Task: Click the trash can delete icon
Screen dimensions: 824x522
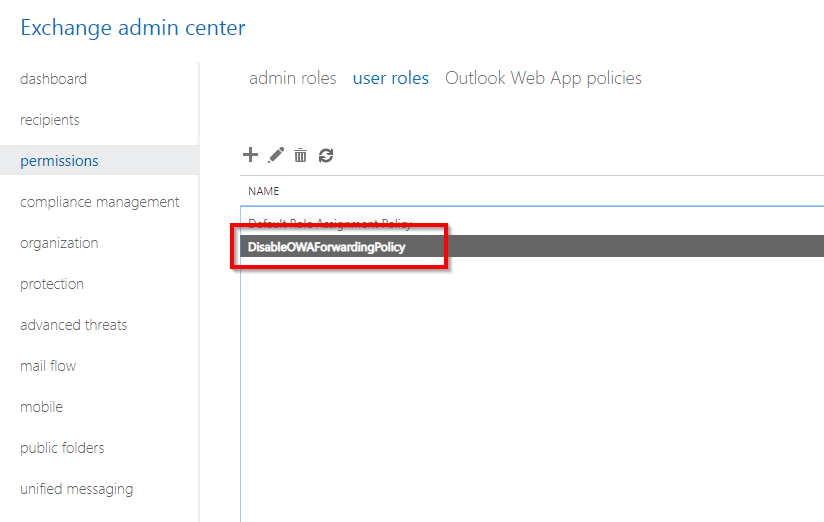Action: click(300, 155)
